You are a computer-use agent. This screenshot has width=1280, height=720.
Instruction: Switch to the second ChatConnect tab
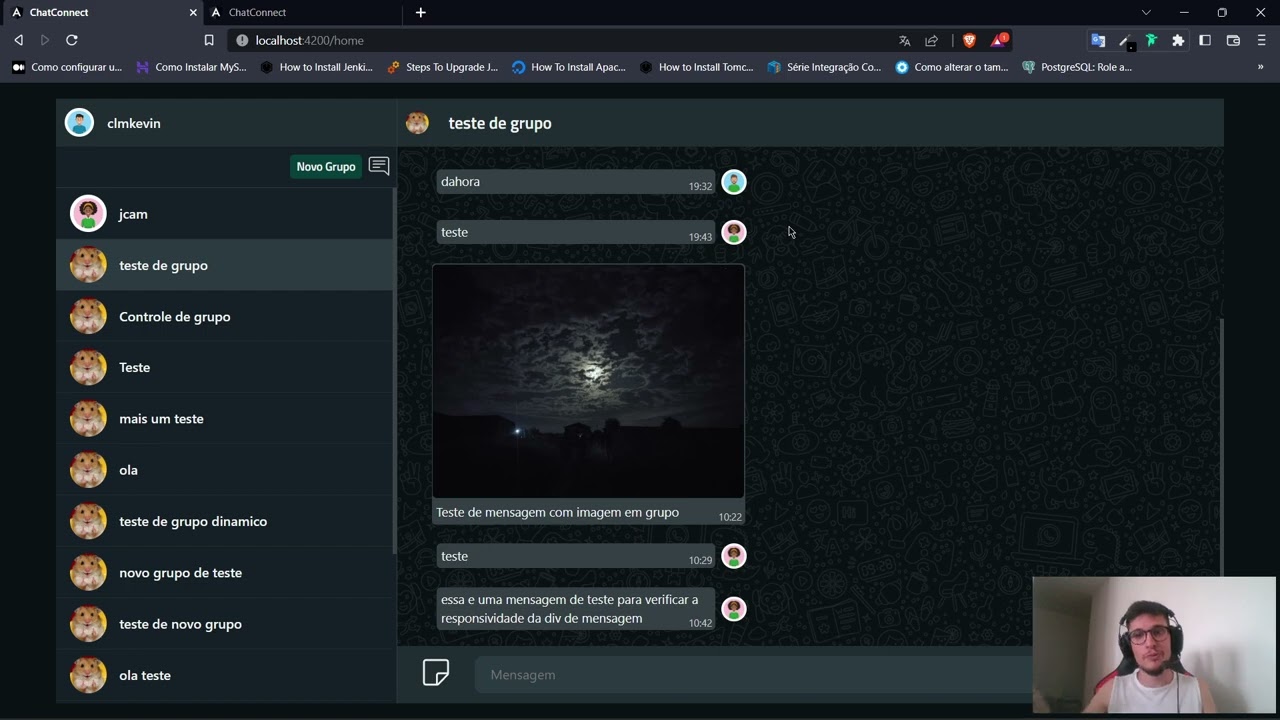tap(305, 12)
